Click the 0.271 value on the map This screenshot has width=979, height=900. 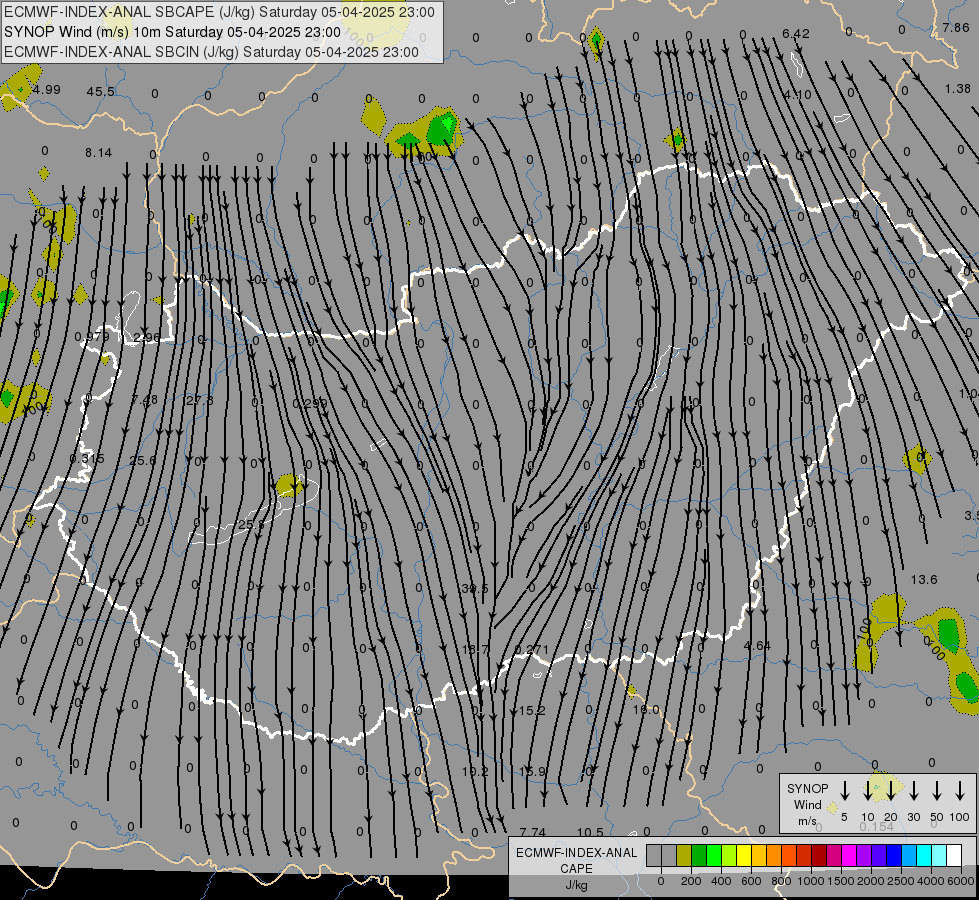pyautogui.click(x=532, y=650)
